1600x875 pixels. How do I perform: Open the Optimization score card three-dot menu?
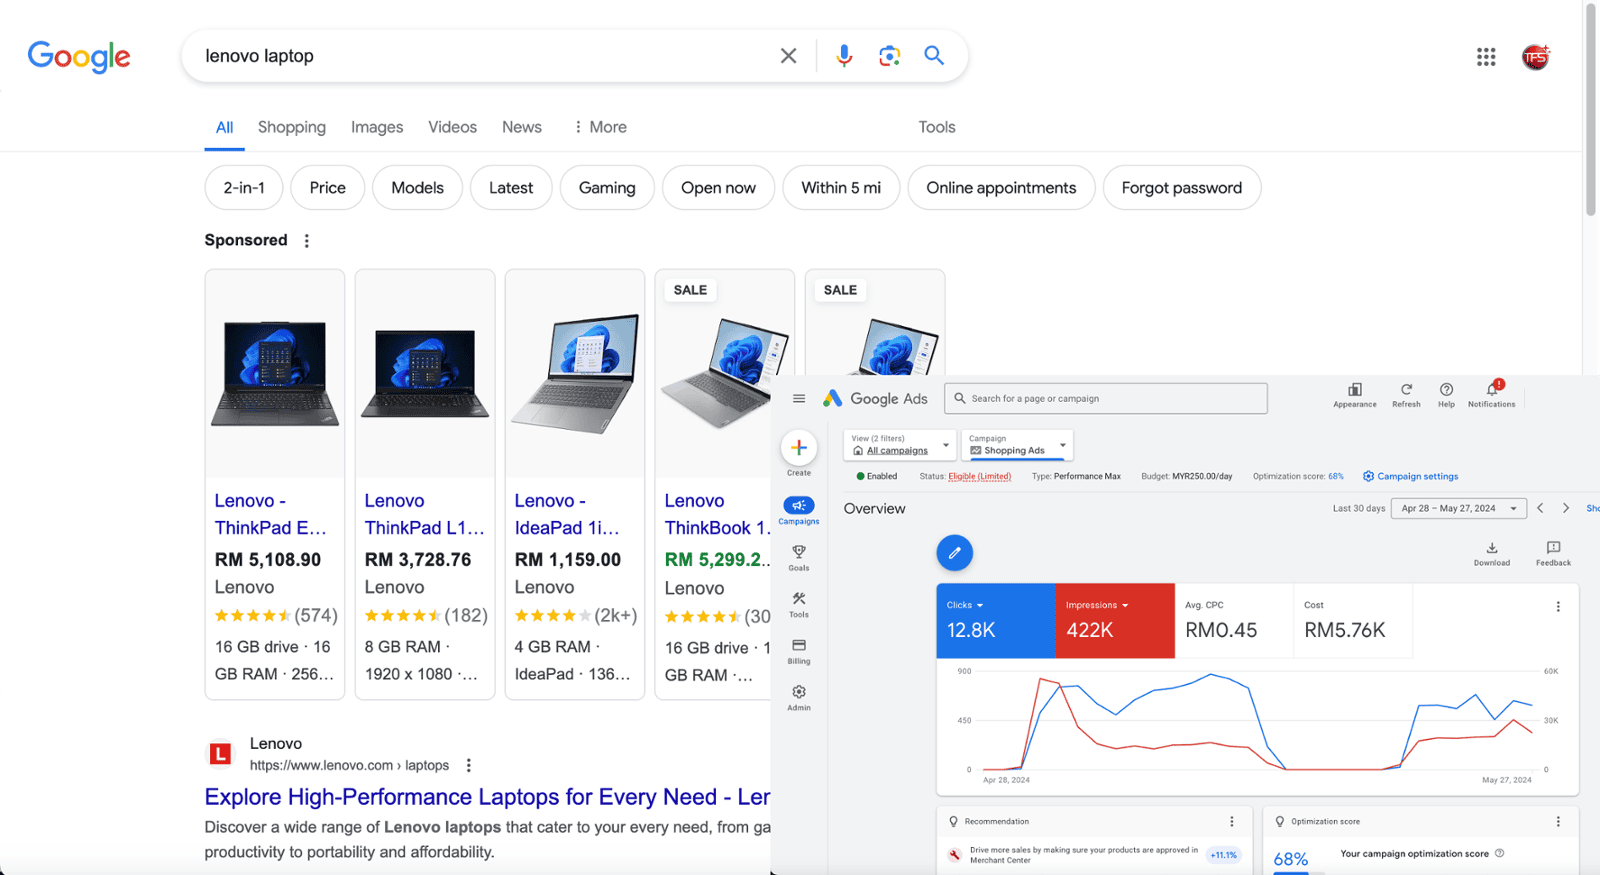[1557, 822]
